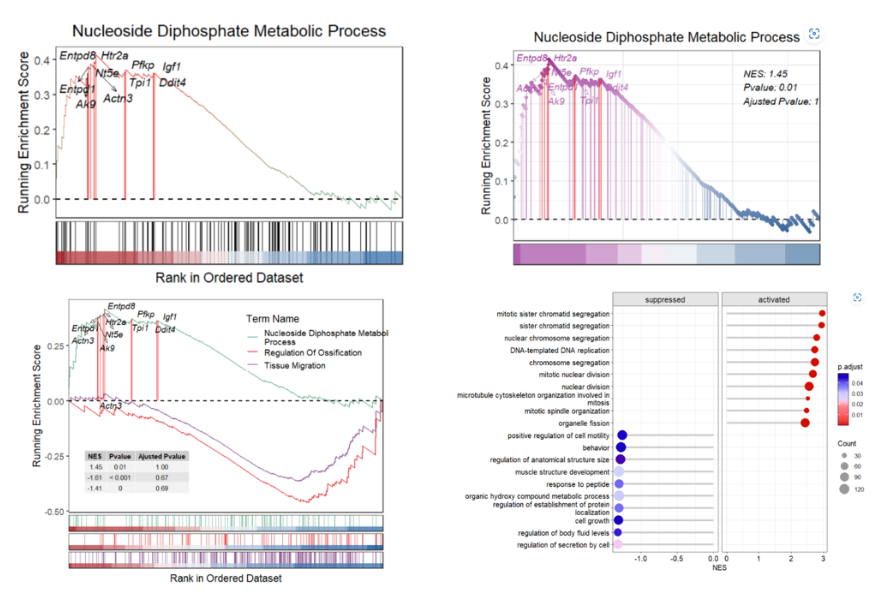Click the purple-to-blue rank bar under top-right plot
Viewport: 886px width, 598px height.
coord(667,254)
